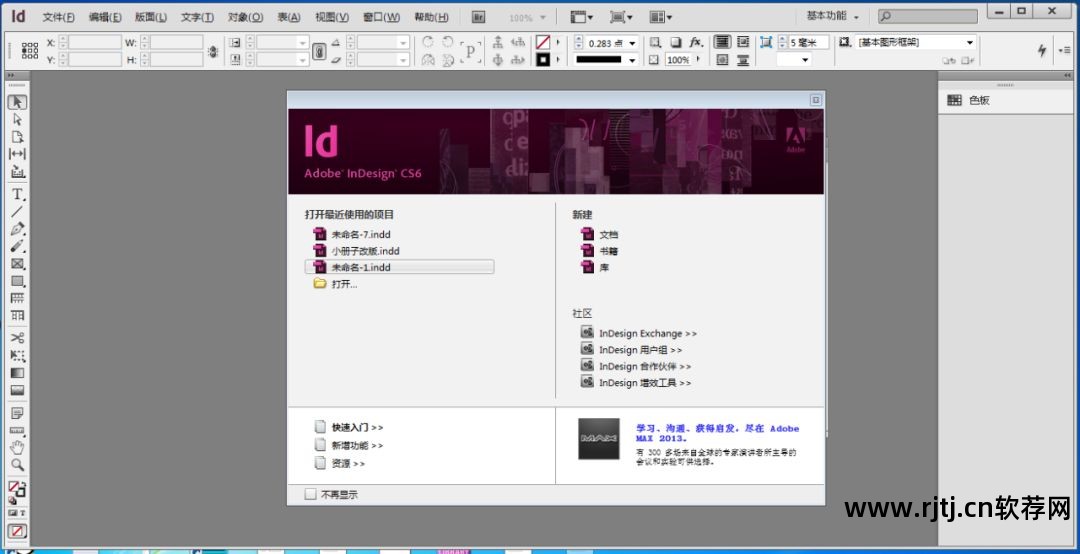Activate the Zoom magnifier tool

click(17, 465)
